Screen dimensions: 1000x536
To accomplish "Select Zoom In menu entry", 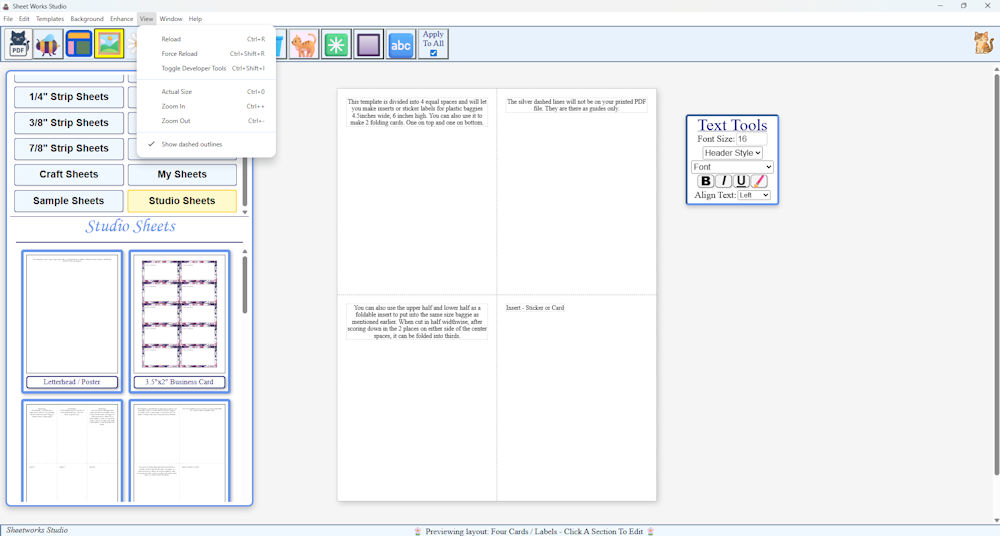I will click(206, 107).
